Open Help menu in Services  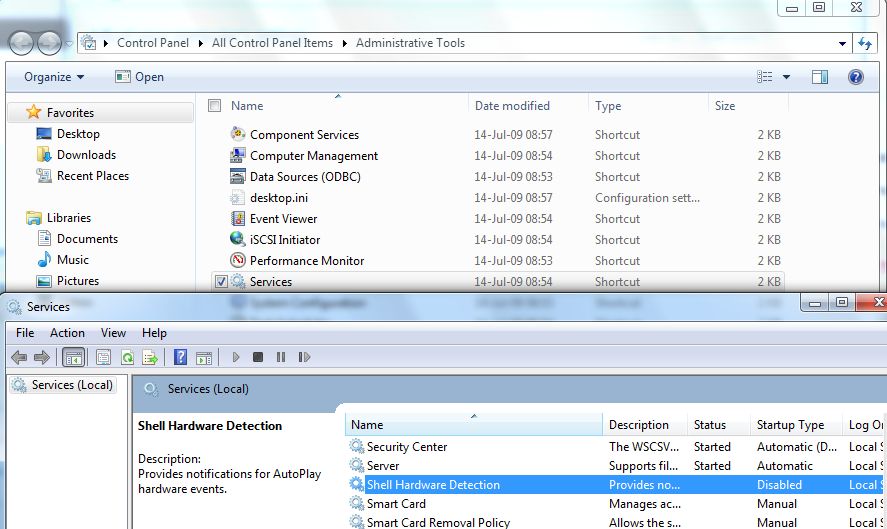tap(154, 333)
